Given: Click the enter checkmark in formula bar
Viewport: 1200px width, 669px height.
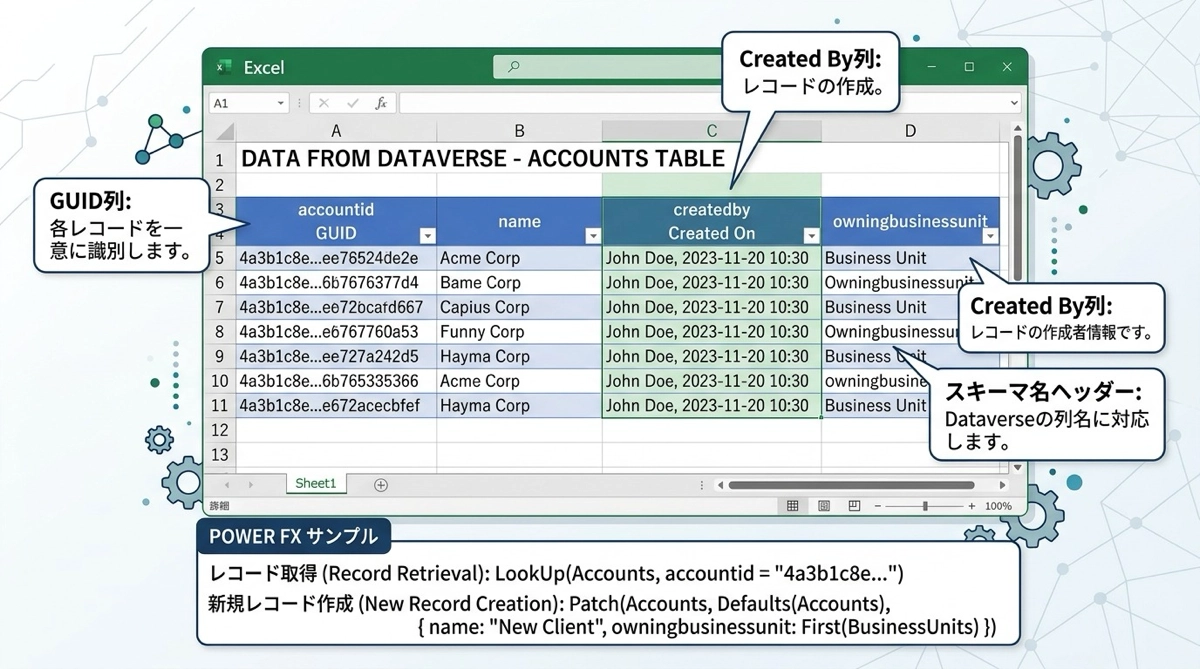Looking at the screenshot, I should pos(352,103).
